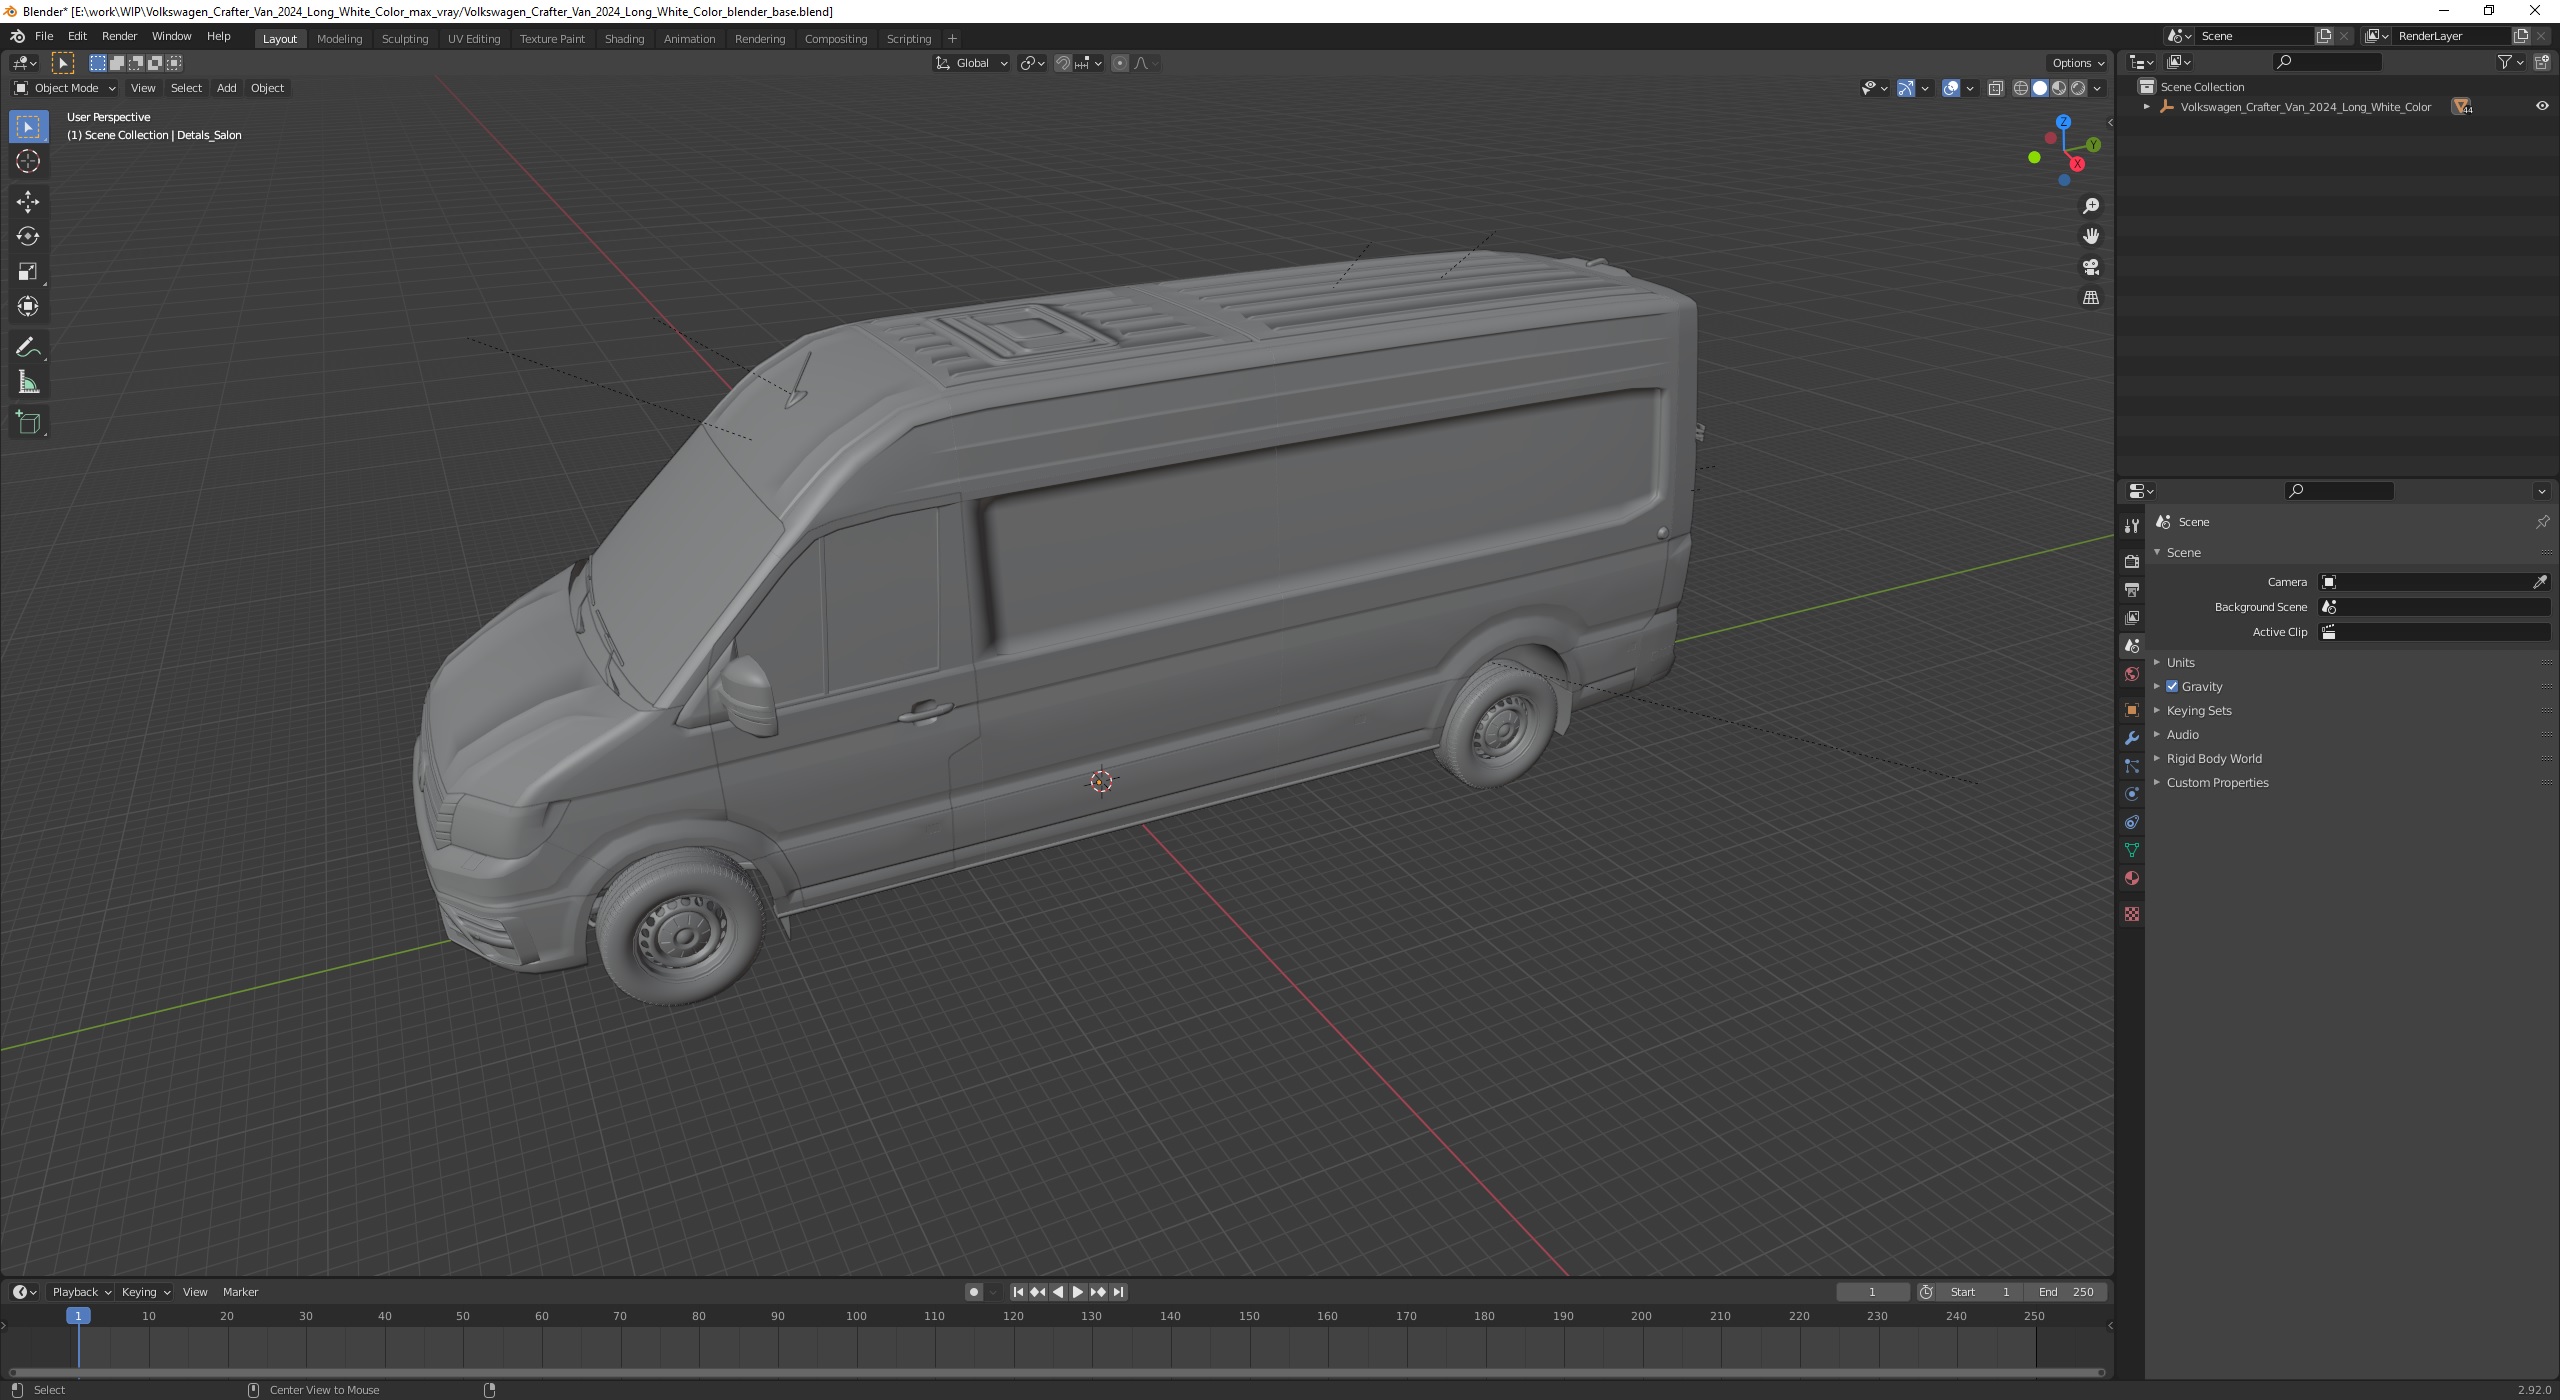Screen dimensions: 2560x1400
Task: Click the Start frame field
Action: [x=1980, y=1292]
